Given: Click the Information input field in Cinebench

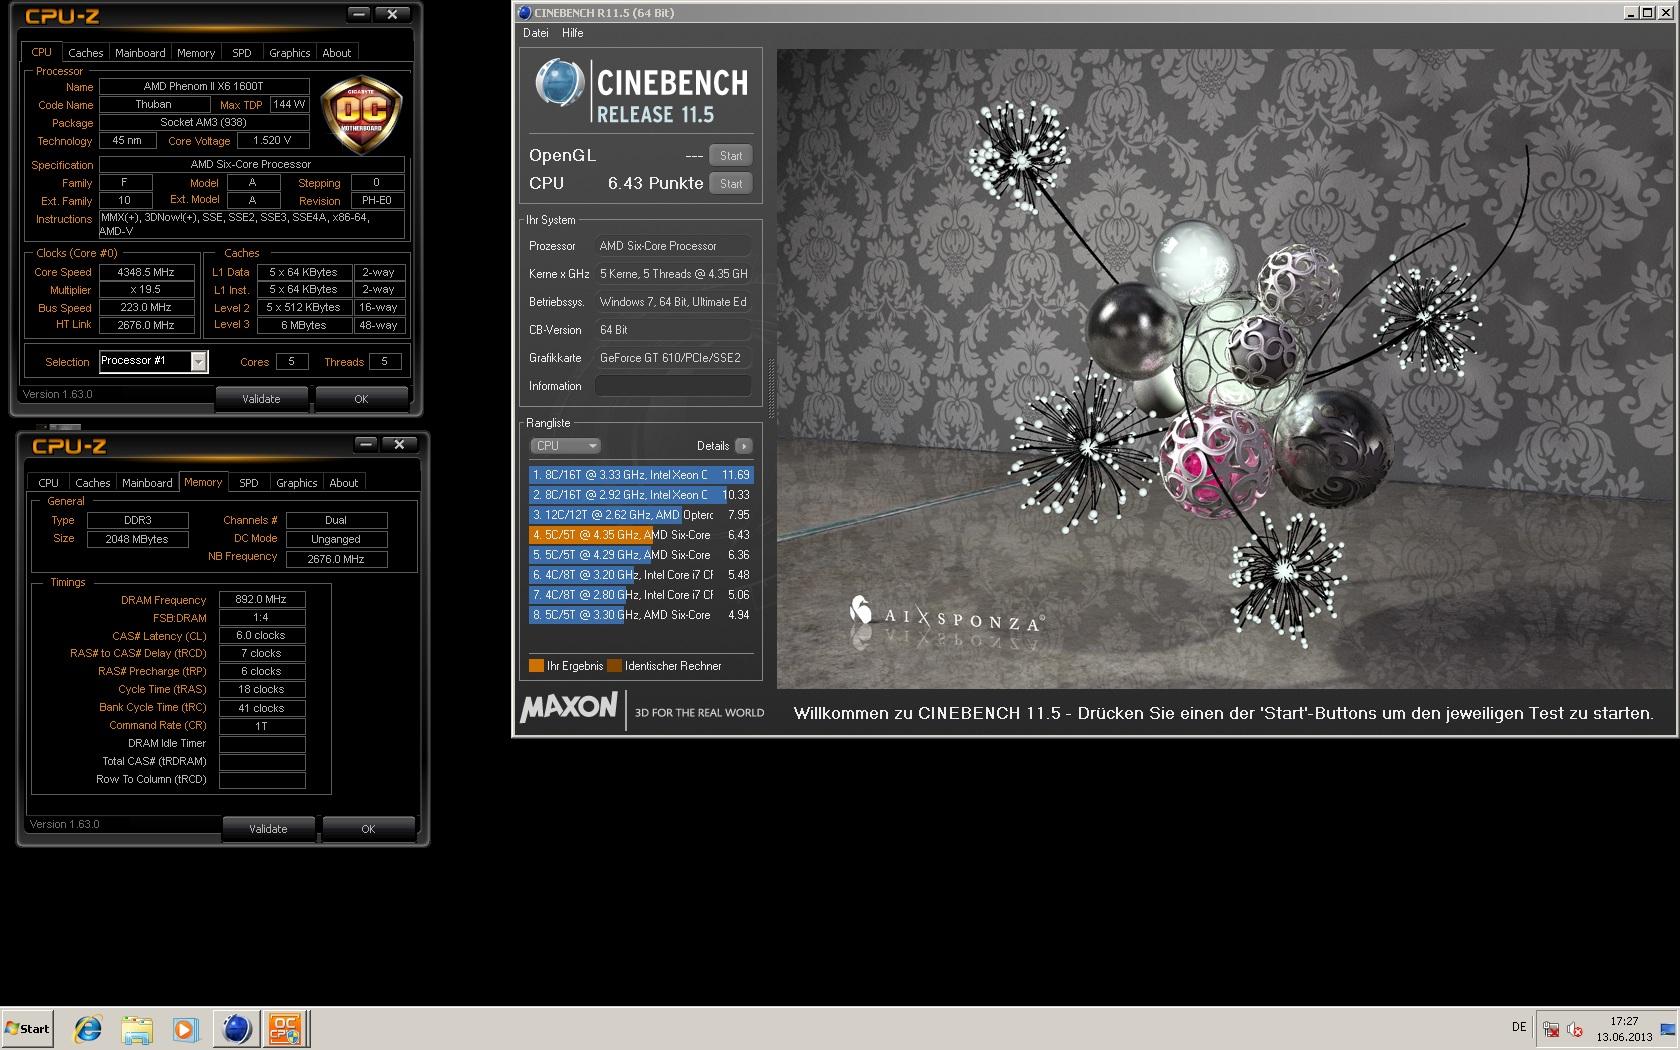Looking at the screenshot, I should 673,386.
